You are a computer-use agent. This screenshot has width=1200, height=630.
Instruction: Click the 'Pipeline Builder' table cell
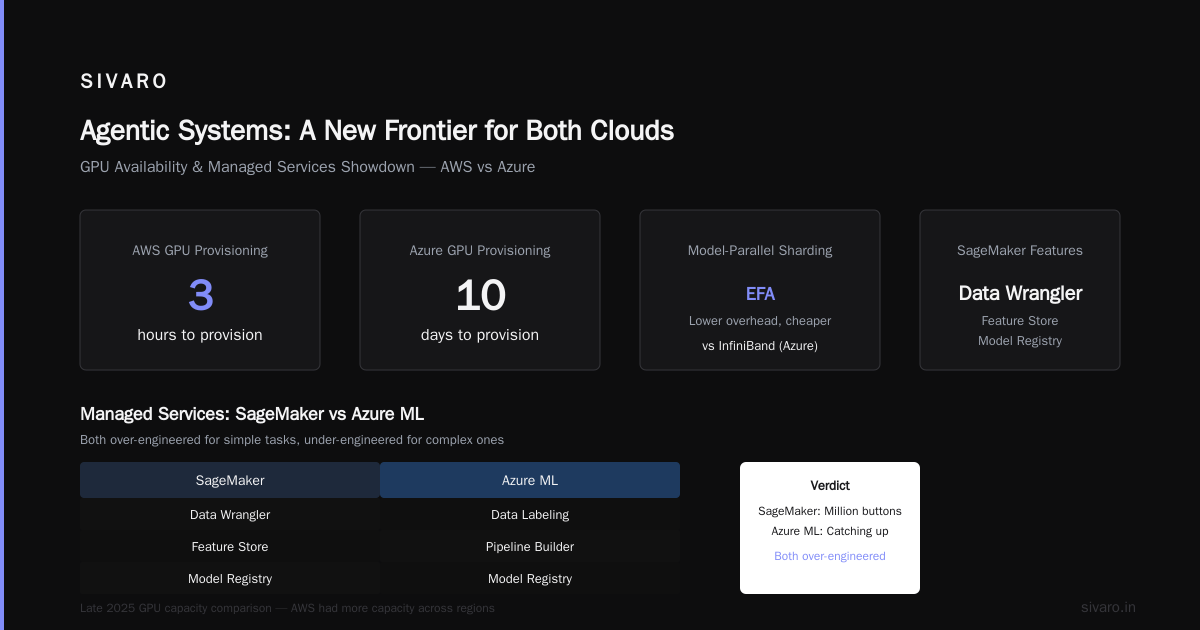tap(530, 547)
